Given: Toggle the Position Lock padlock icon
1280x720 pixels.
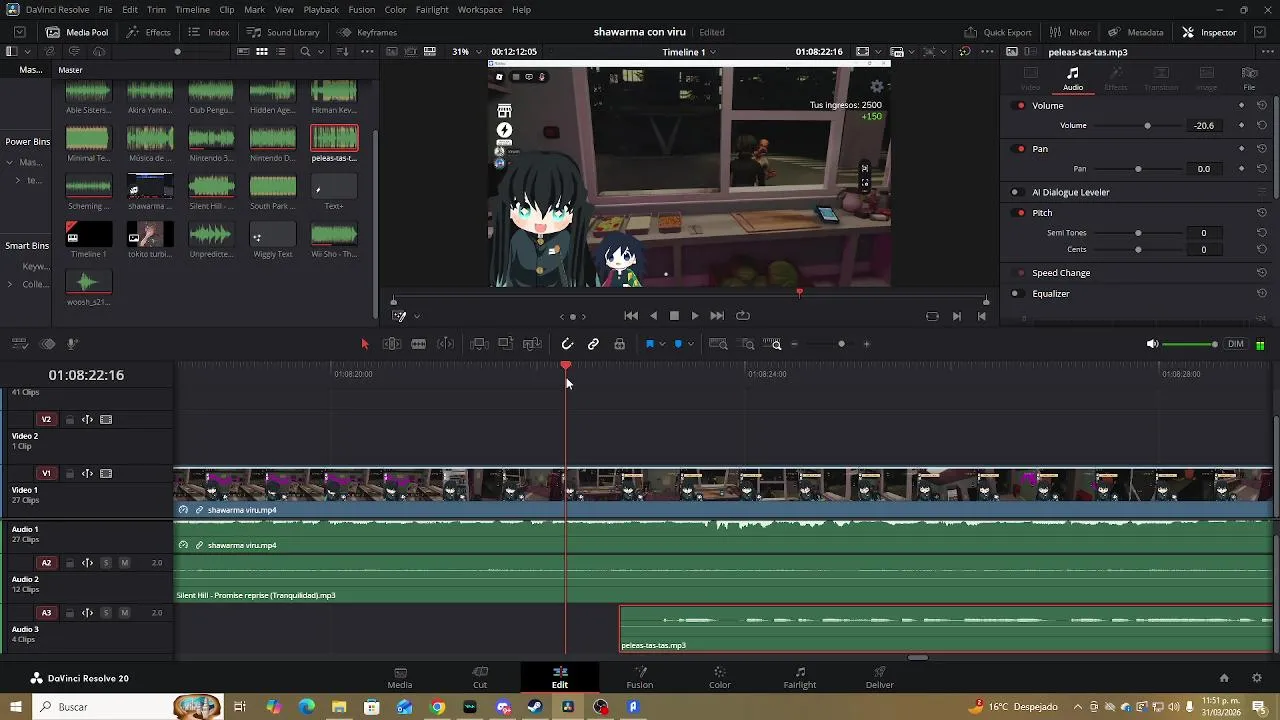Looking at the screenshot, I should (x=620, y=344).
